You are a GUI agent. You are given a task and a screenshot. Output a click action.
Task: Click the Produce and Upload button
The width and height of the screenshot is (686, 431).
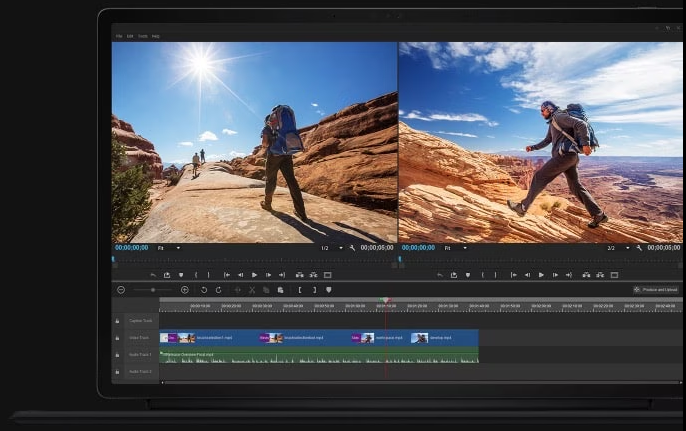[655, 290]
